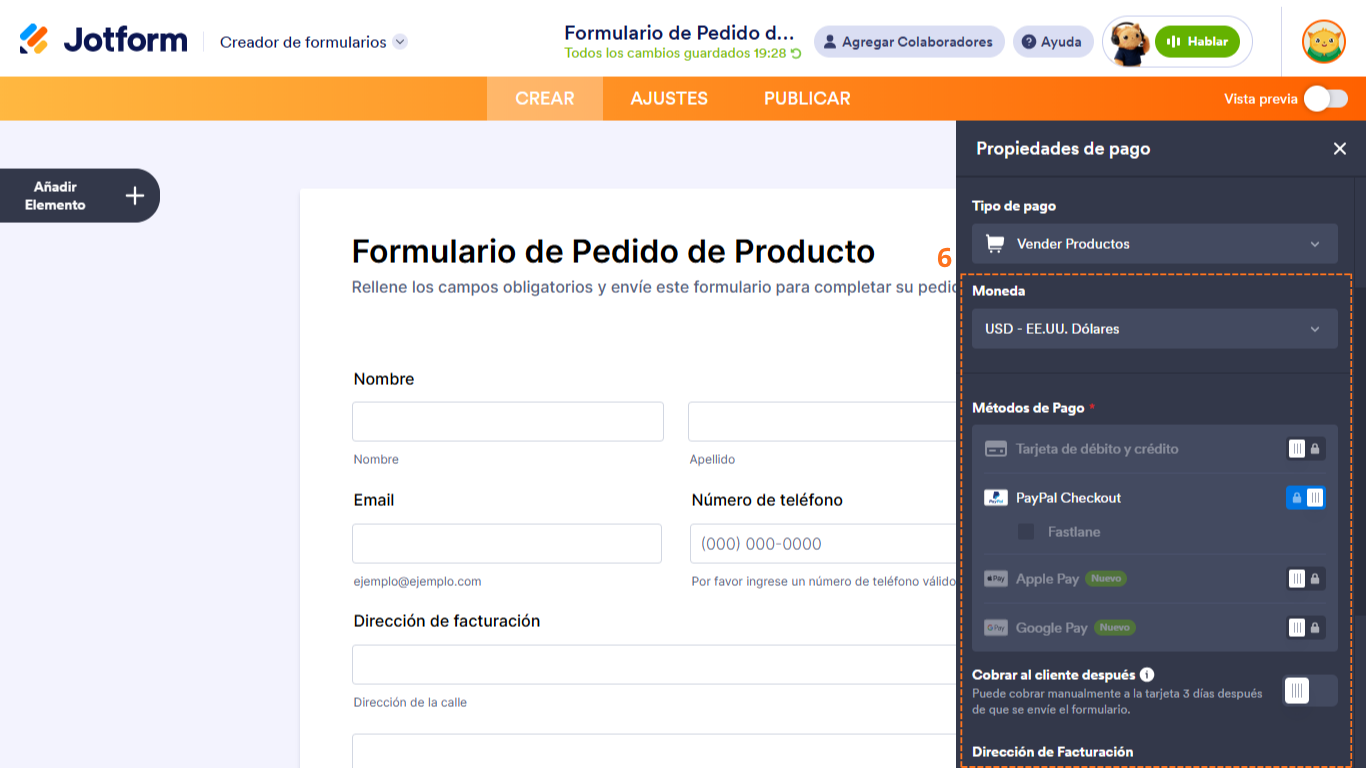The width and height of the screenshot is (1366, 768).
Task: Click the Apellido last name input field
Action: click(822, 422)
